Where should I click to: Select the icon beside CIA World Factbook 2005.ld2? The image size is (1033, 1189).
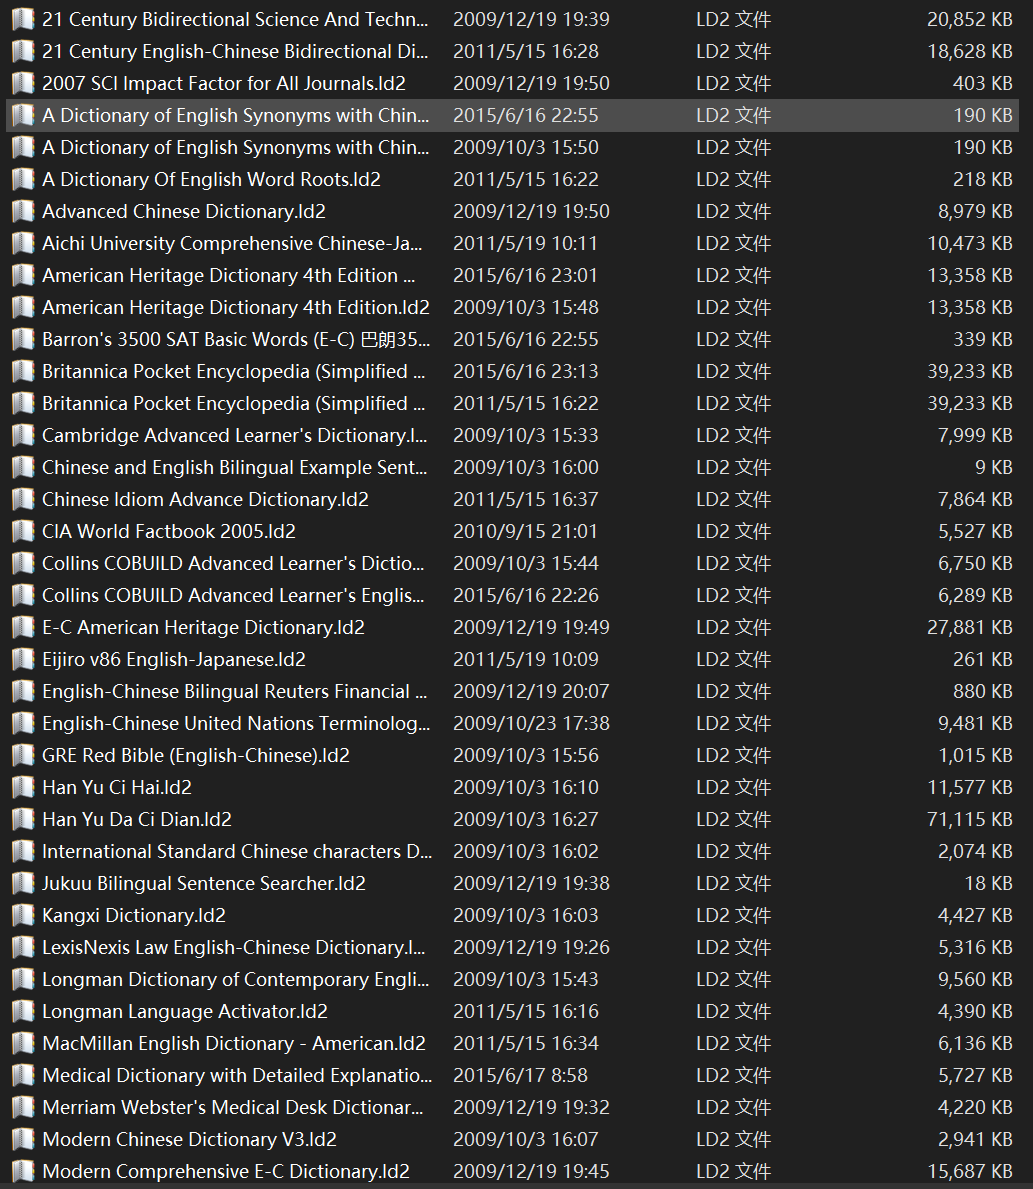(24, 531)
